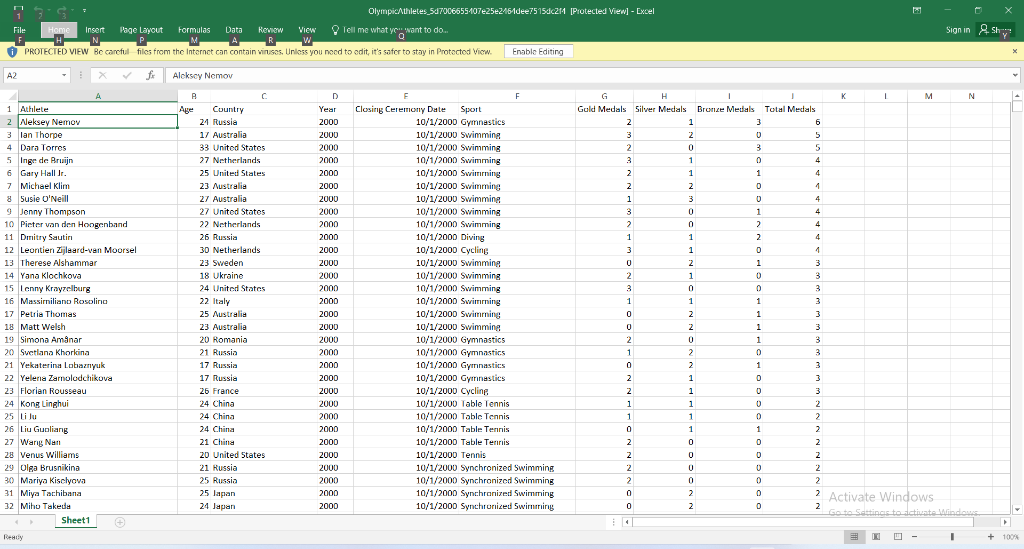Switch to the Page Layout ribbon tab
1024x549 pixels.
tap(141, 30)
